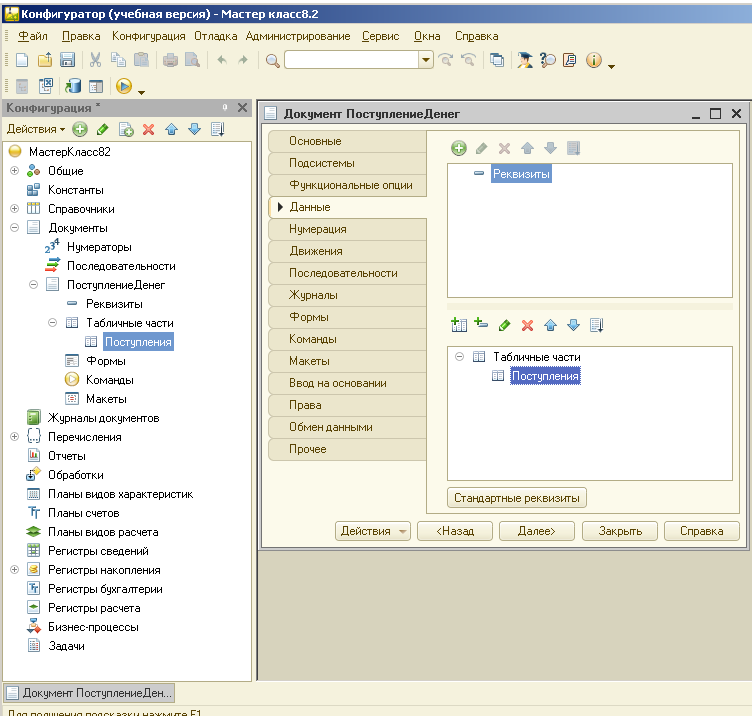
Task: Expand the Справочники tree node
Action: [14, 209]
